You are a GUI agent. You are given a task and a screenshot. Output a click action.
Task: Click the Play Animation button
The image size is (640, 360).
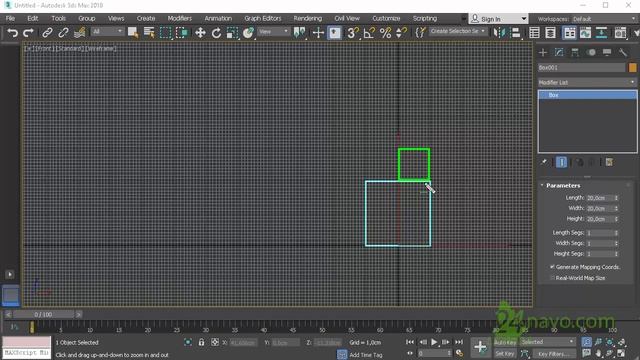click(x=434, y=342)
